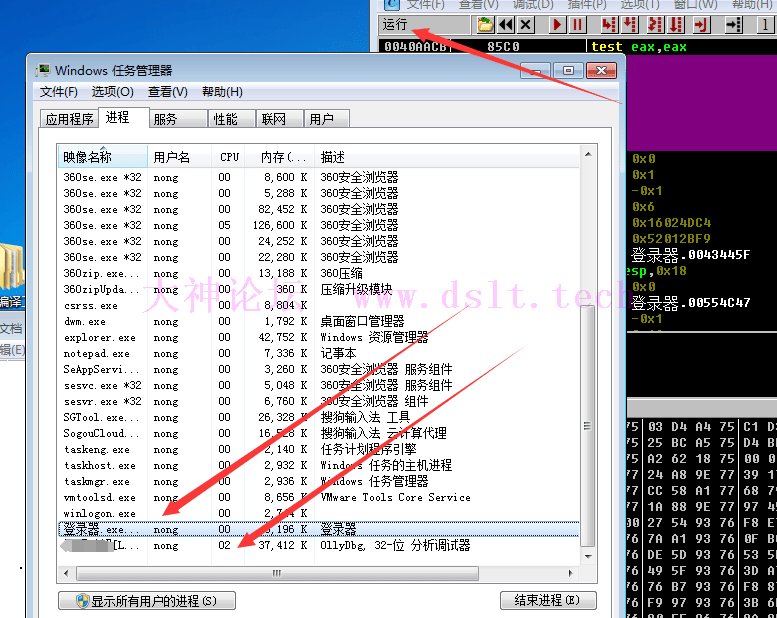Click 0x16024DC4 value in OllyDbg pane
The image size is (777, 618).
click(x=671, y=223)
